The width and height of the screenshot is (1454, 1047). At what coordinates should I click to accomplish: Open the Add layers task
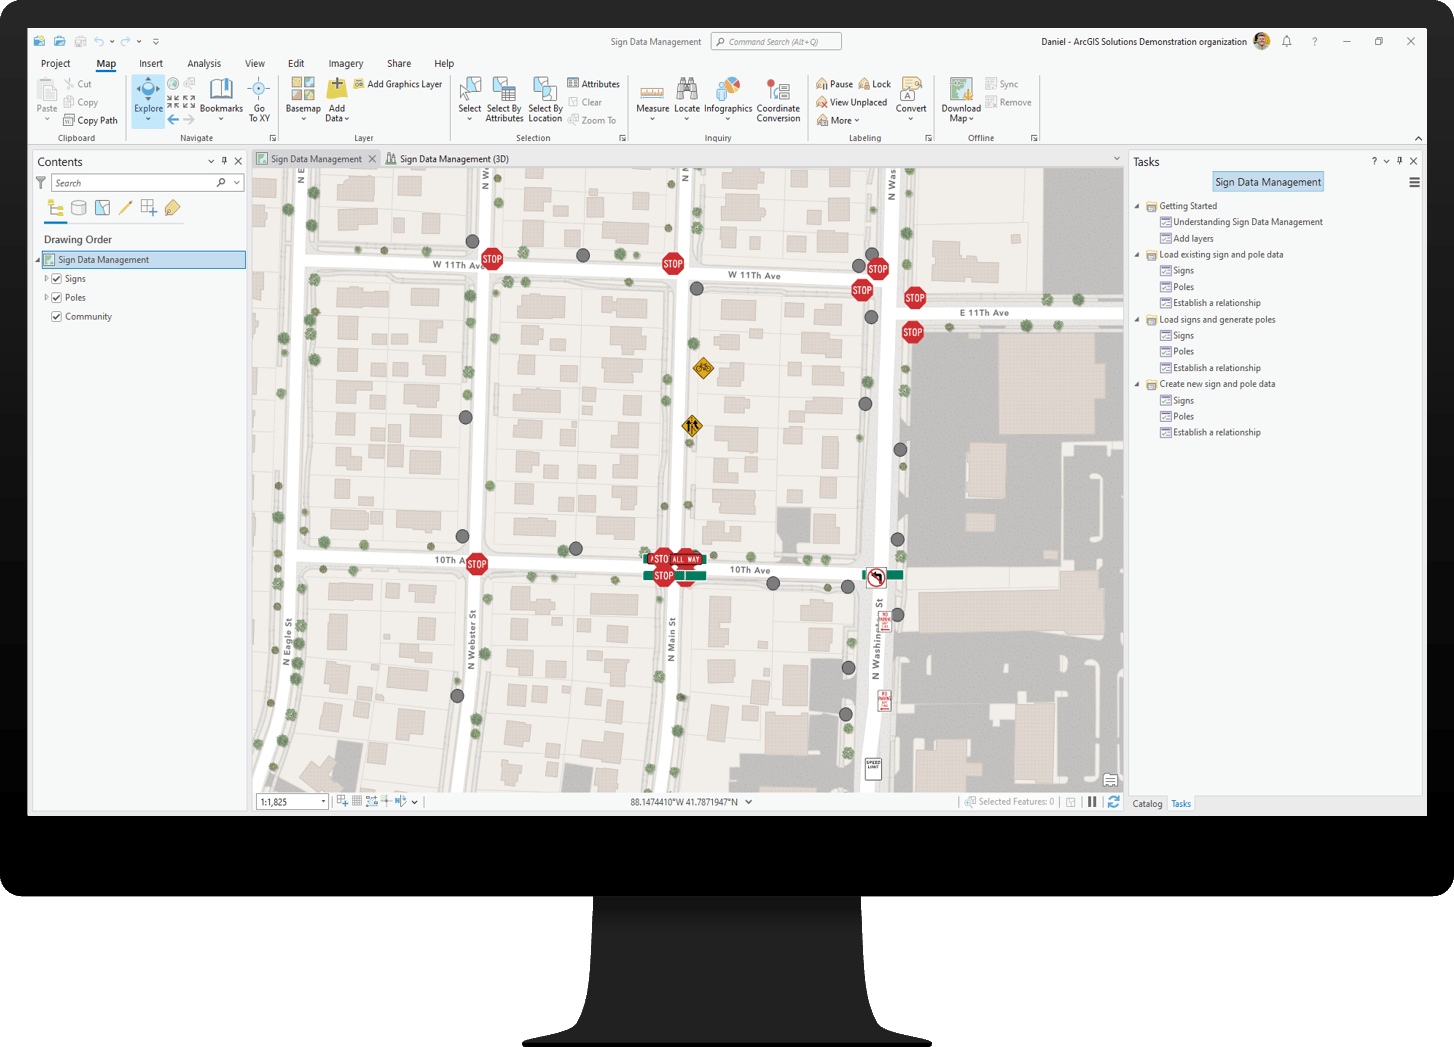pos(1193,238)
